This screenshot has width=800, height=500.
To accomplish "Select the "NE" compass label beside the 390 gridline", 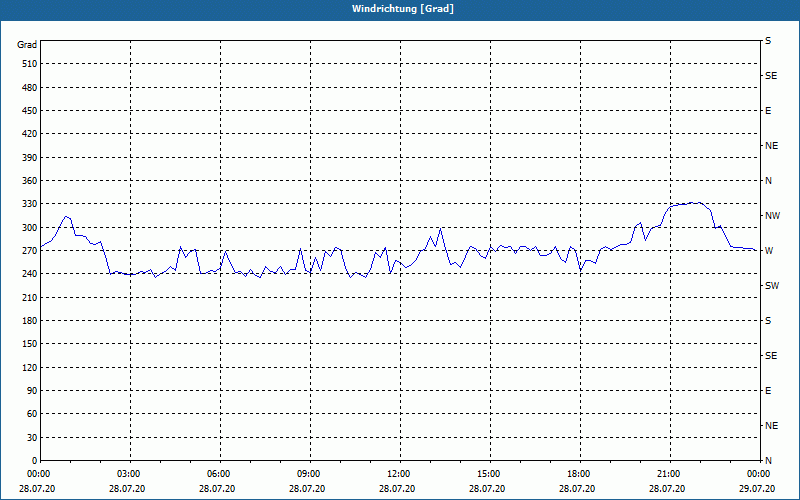I will coord(772,146).
